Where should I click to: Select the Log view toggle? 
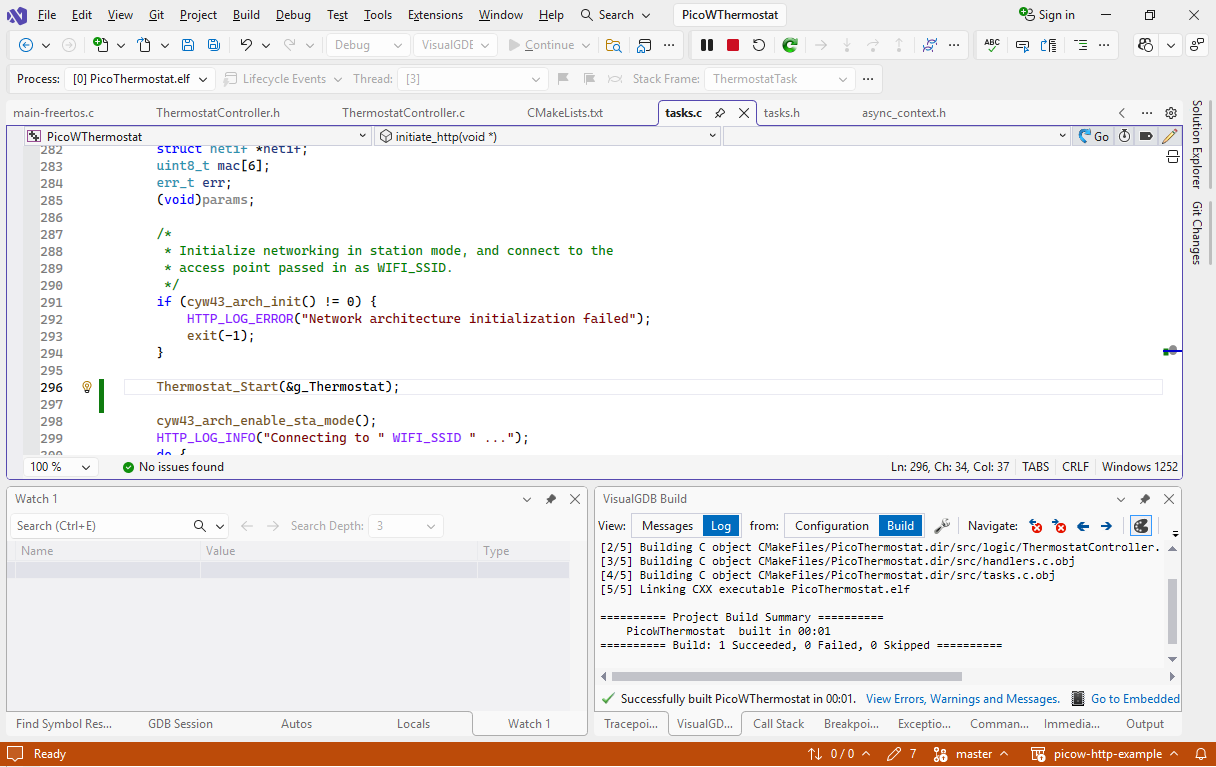pyautogui.click(x=720, y=526)
